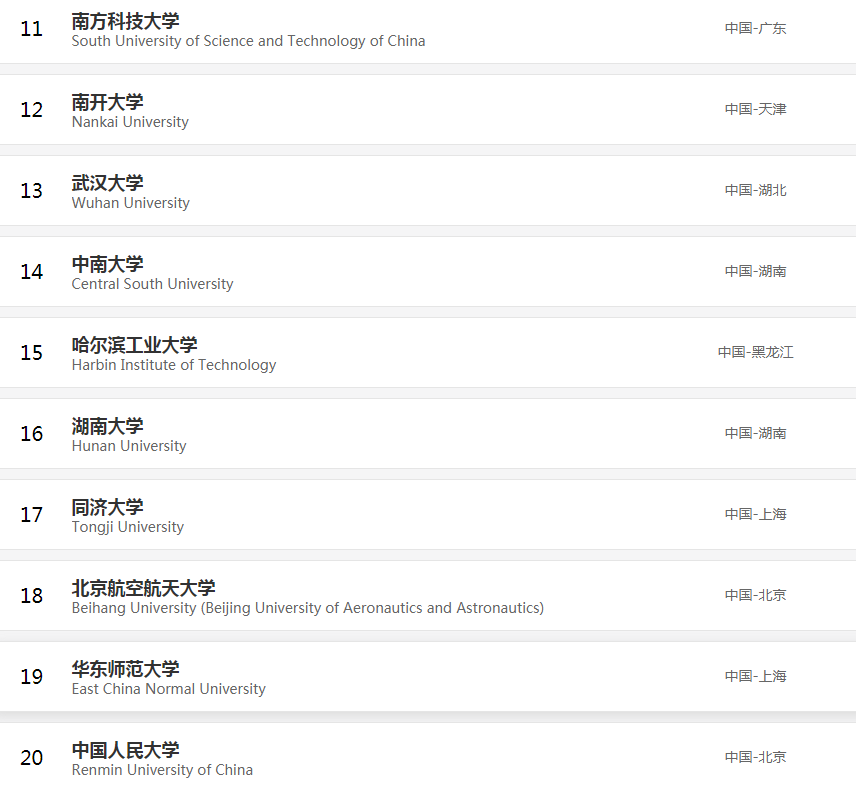Image resolution: width=856 pixels, height=792 pixels.
Task: Click the 中国-广东 region label
Action: (755, 28)
